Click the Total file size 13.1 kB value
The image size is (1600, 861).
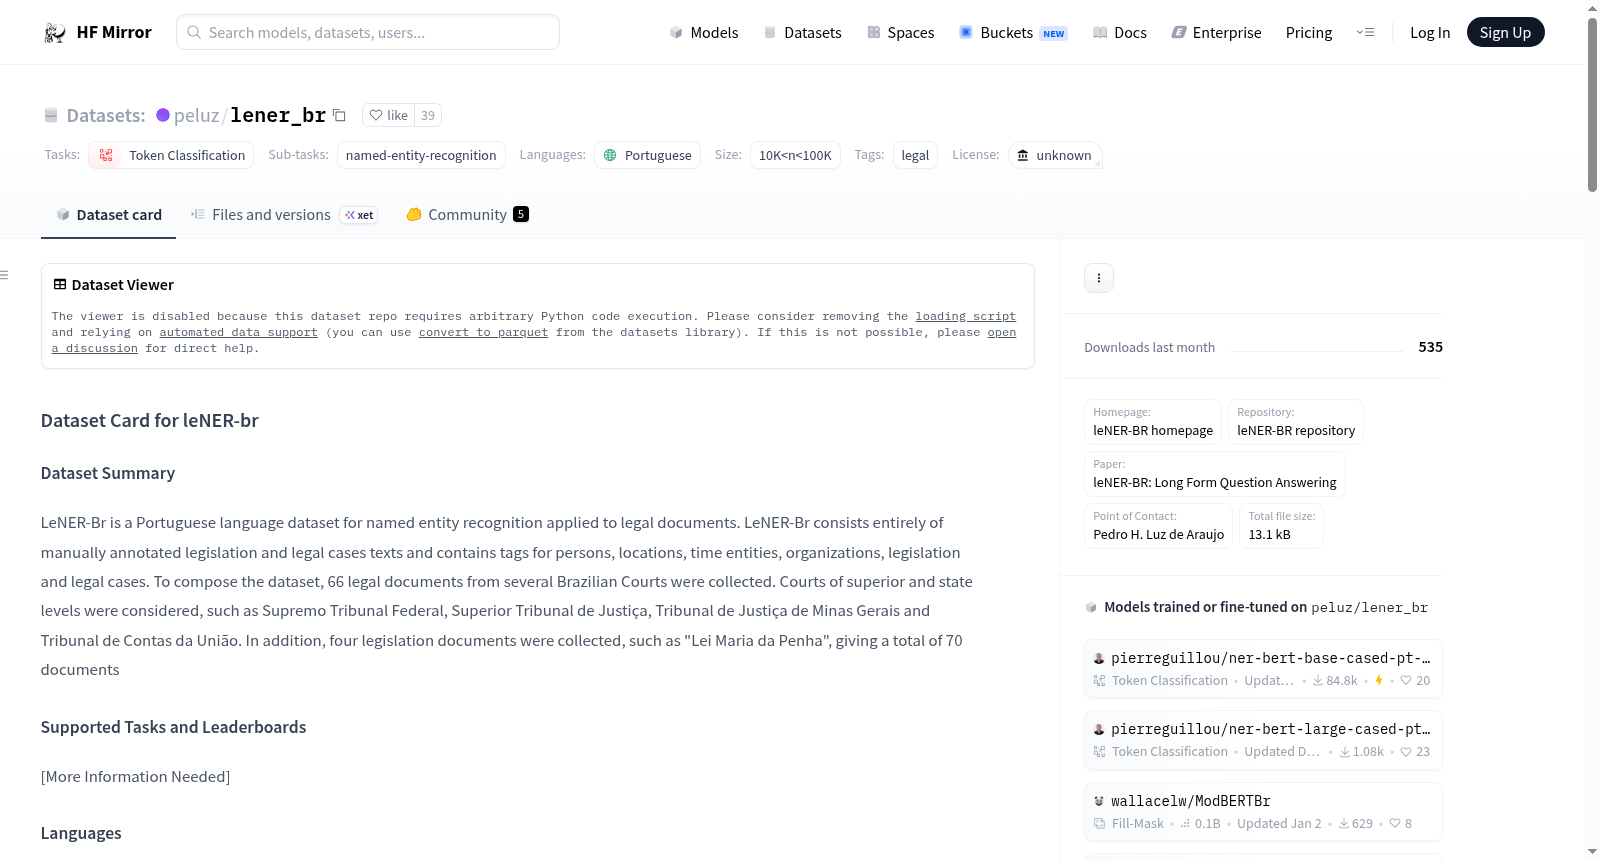click(1269, 535)
